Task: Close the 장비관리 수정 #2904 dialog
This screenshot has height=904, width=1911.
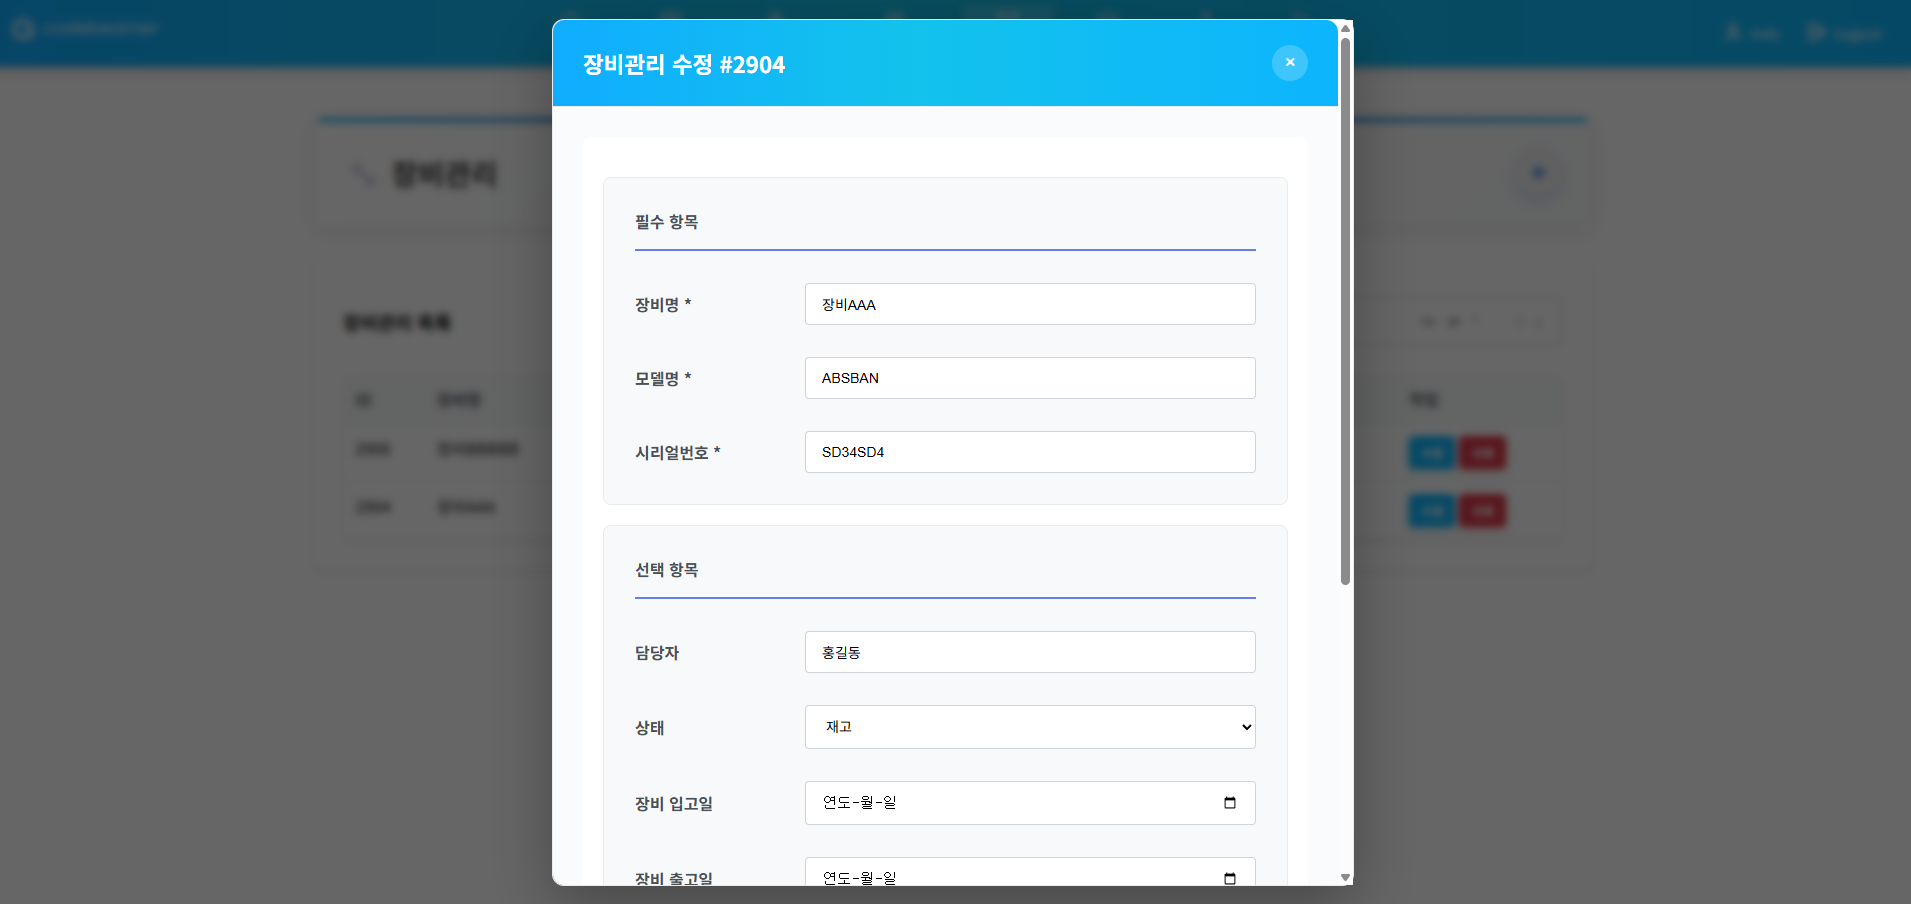Action: 1290,63
